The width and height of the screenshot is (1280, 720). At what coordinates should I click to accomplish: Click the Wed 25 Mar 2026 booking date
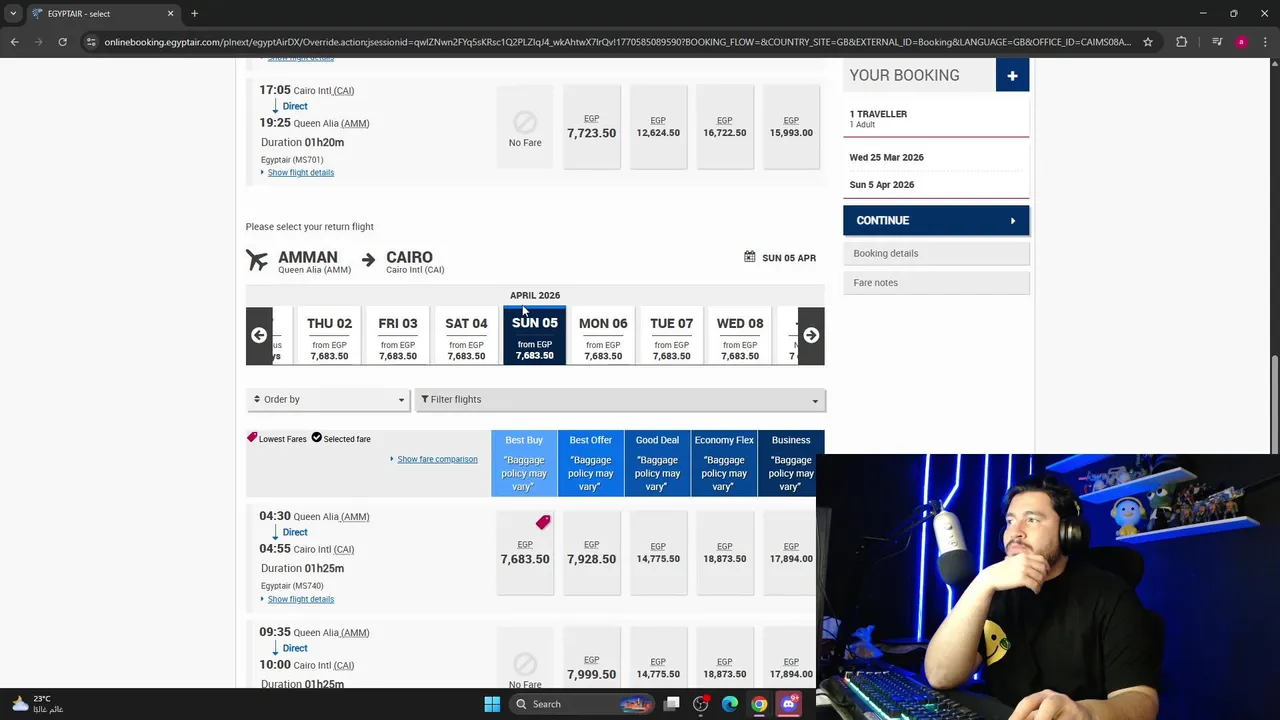tap(887, 158)
